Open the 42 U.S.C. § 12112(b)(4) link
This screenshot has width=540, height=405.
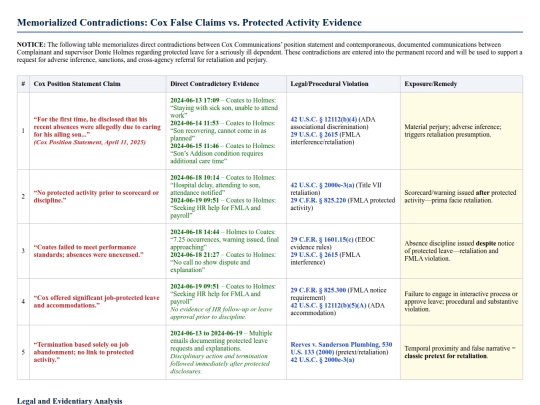click(324, 120)
